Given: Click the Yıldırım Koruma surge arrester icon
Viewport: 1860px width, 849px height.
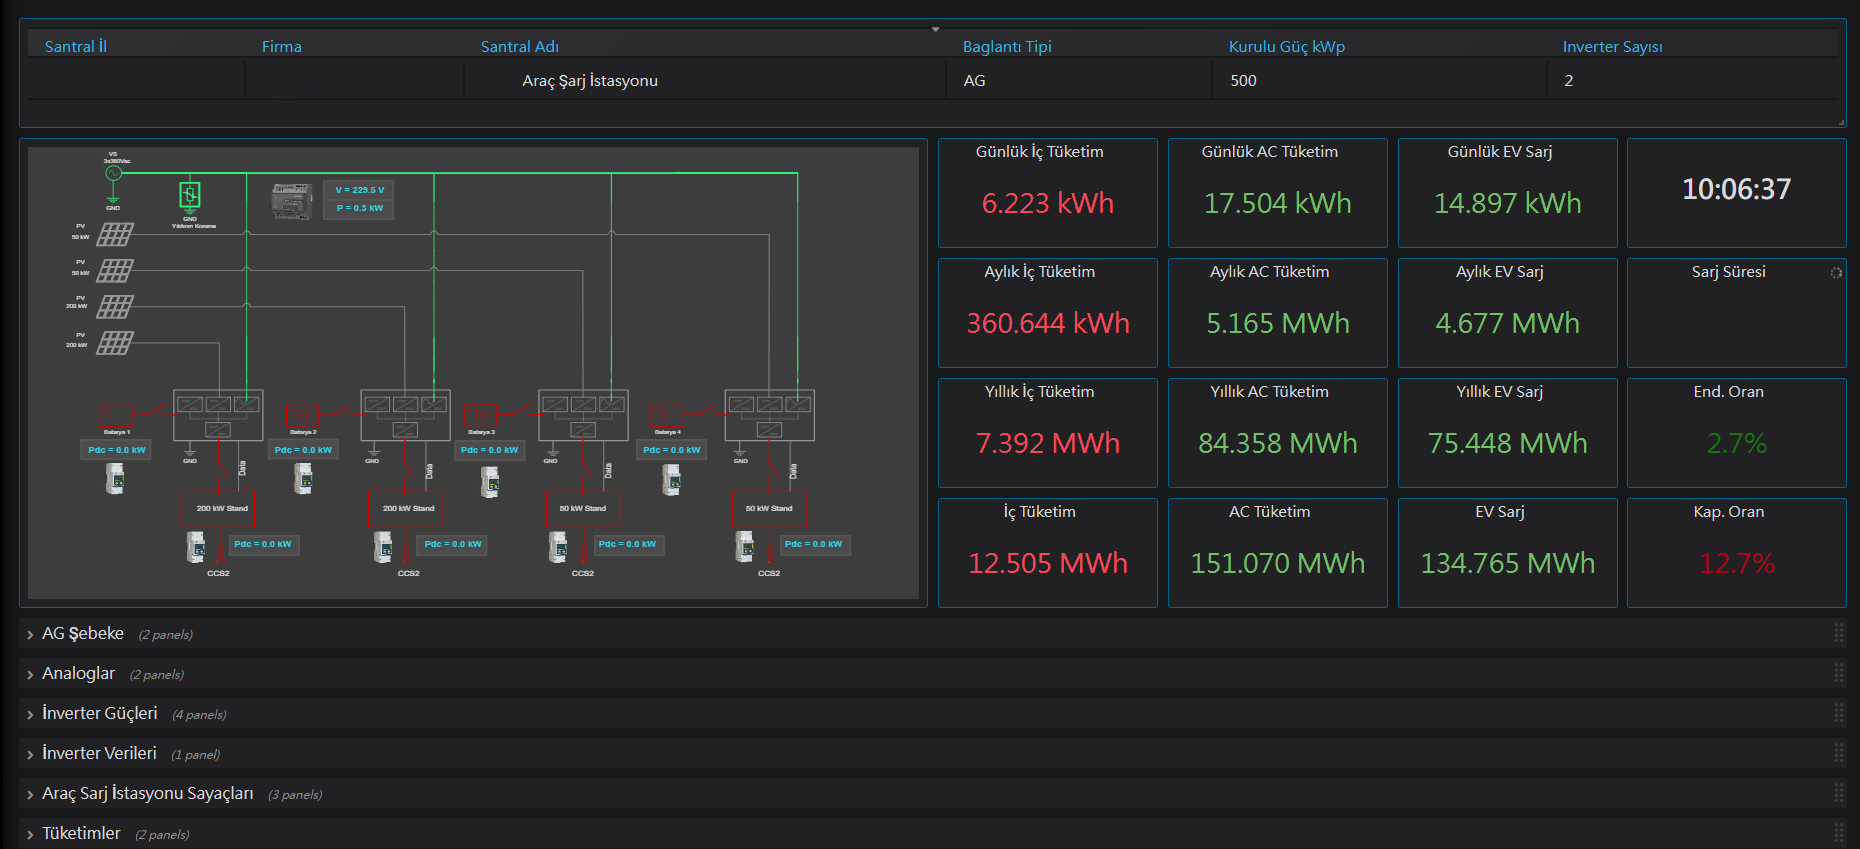Looking at the screenshot, I should (190, 194).
